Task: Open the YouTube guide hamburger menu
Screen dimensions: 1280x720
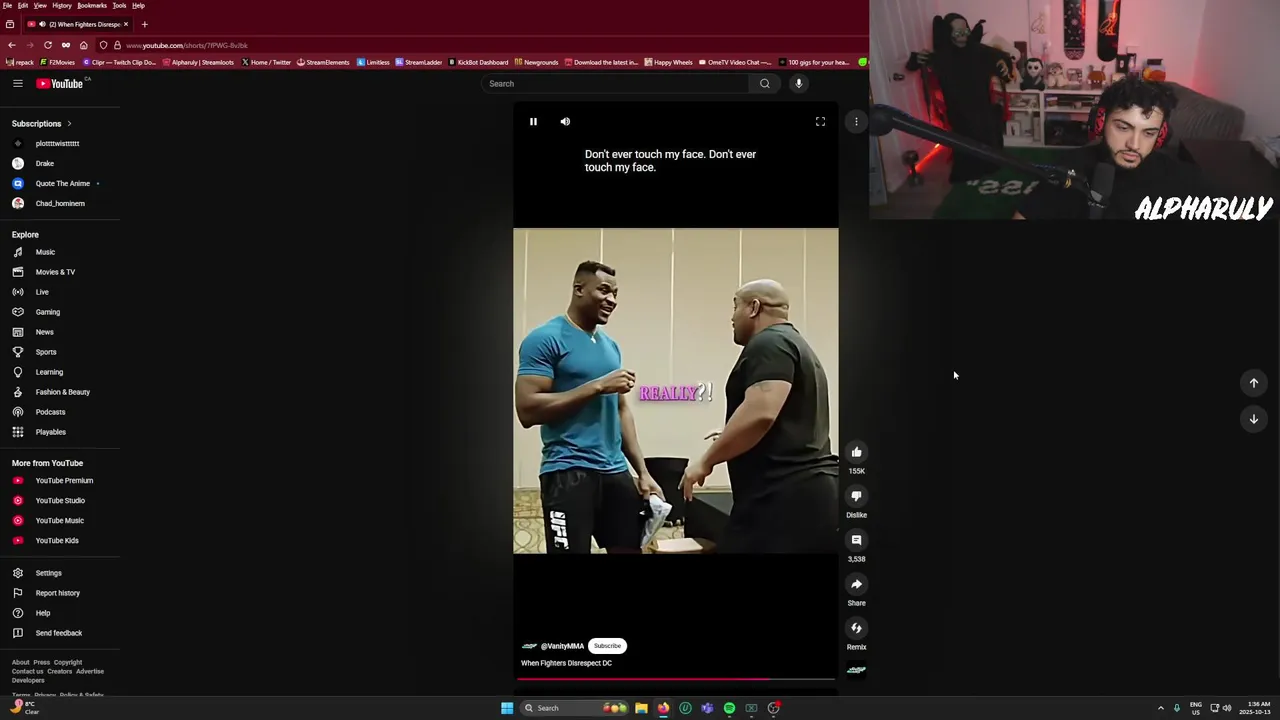Action: pyautogui.click(x=18, y=83)
